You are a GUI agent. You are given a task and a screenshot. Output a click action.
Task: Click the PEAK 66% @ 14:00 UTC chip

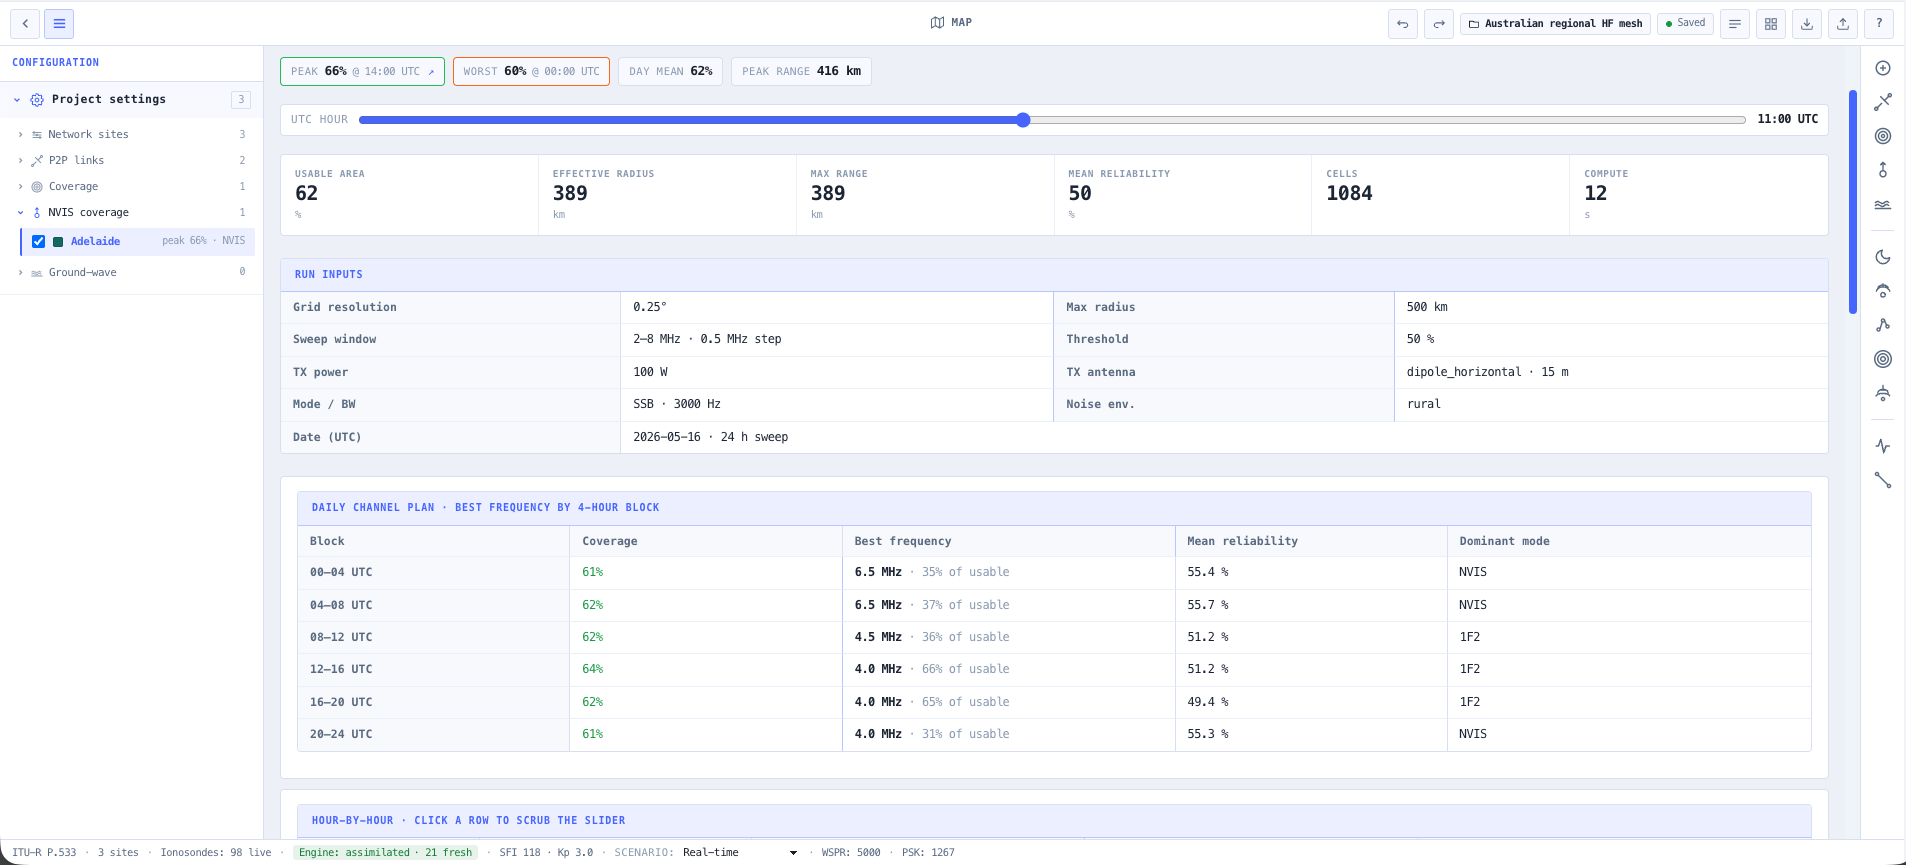[x=362, y=71]
